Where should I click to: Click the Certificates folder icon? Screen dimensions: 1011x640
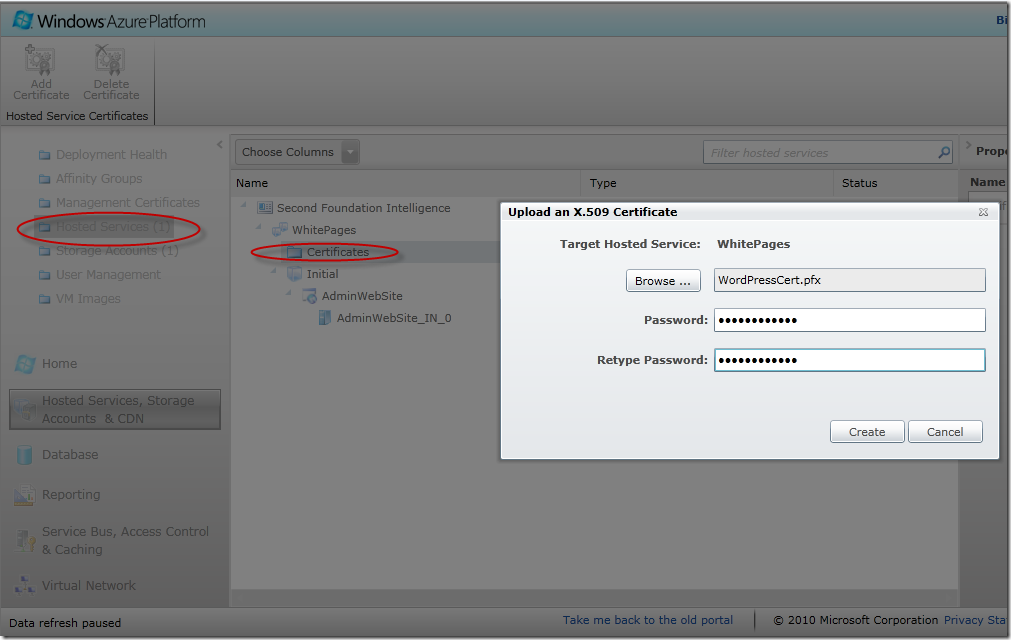pyautogui.click(x=294, y=252)
